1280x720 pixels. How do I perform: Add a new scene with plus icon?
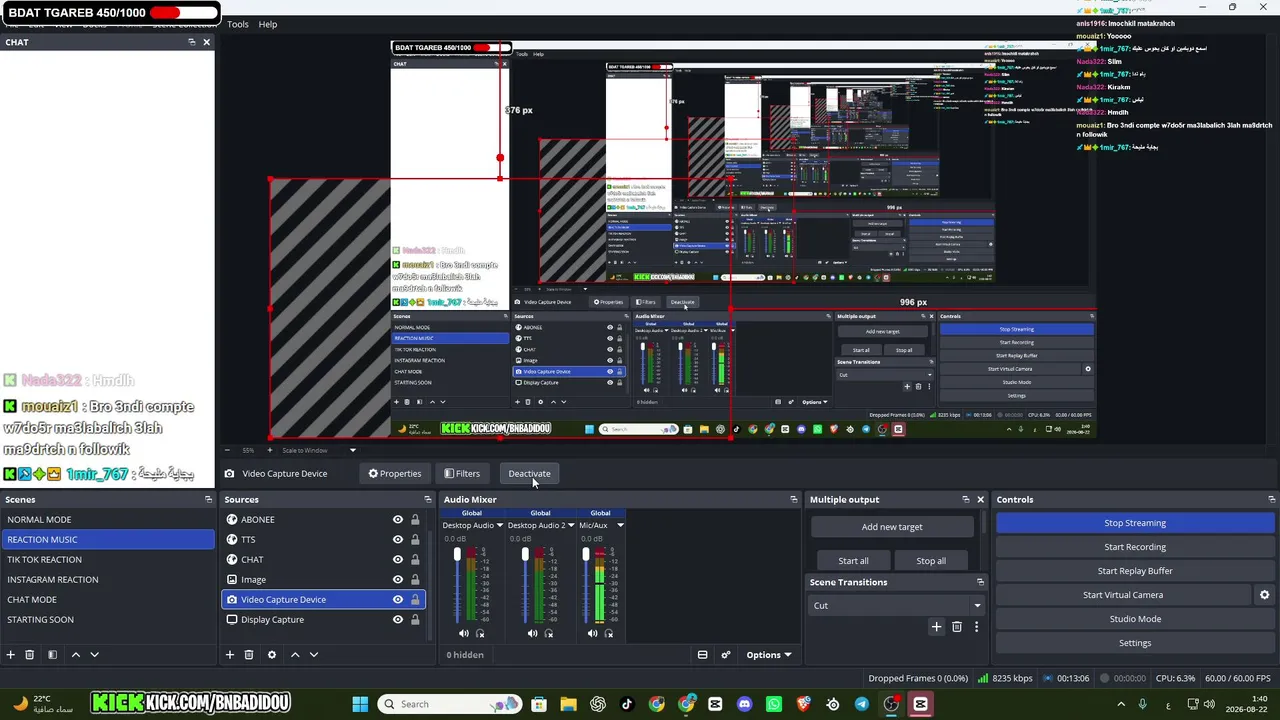coord(11,655)
